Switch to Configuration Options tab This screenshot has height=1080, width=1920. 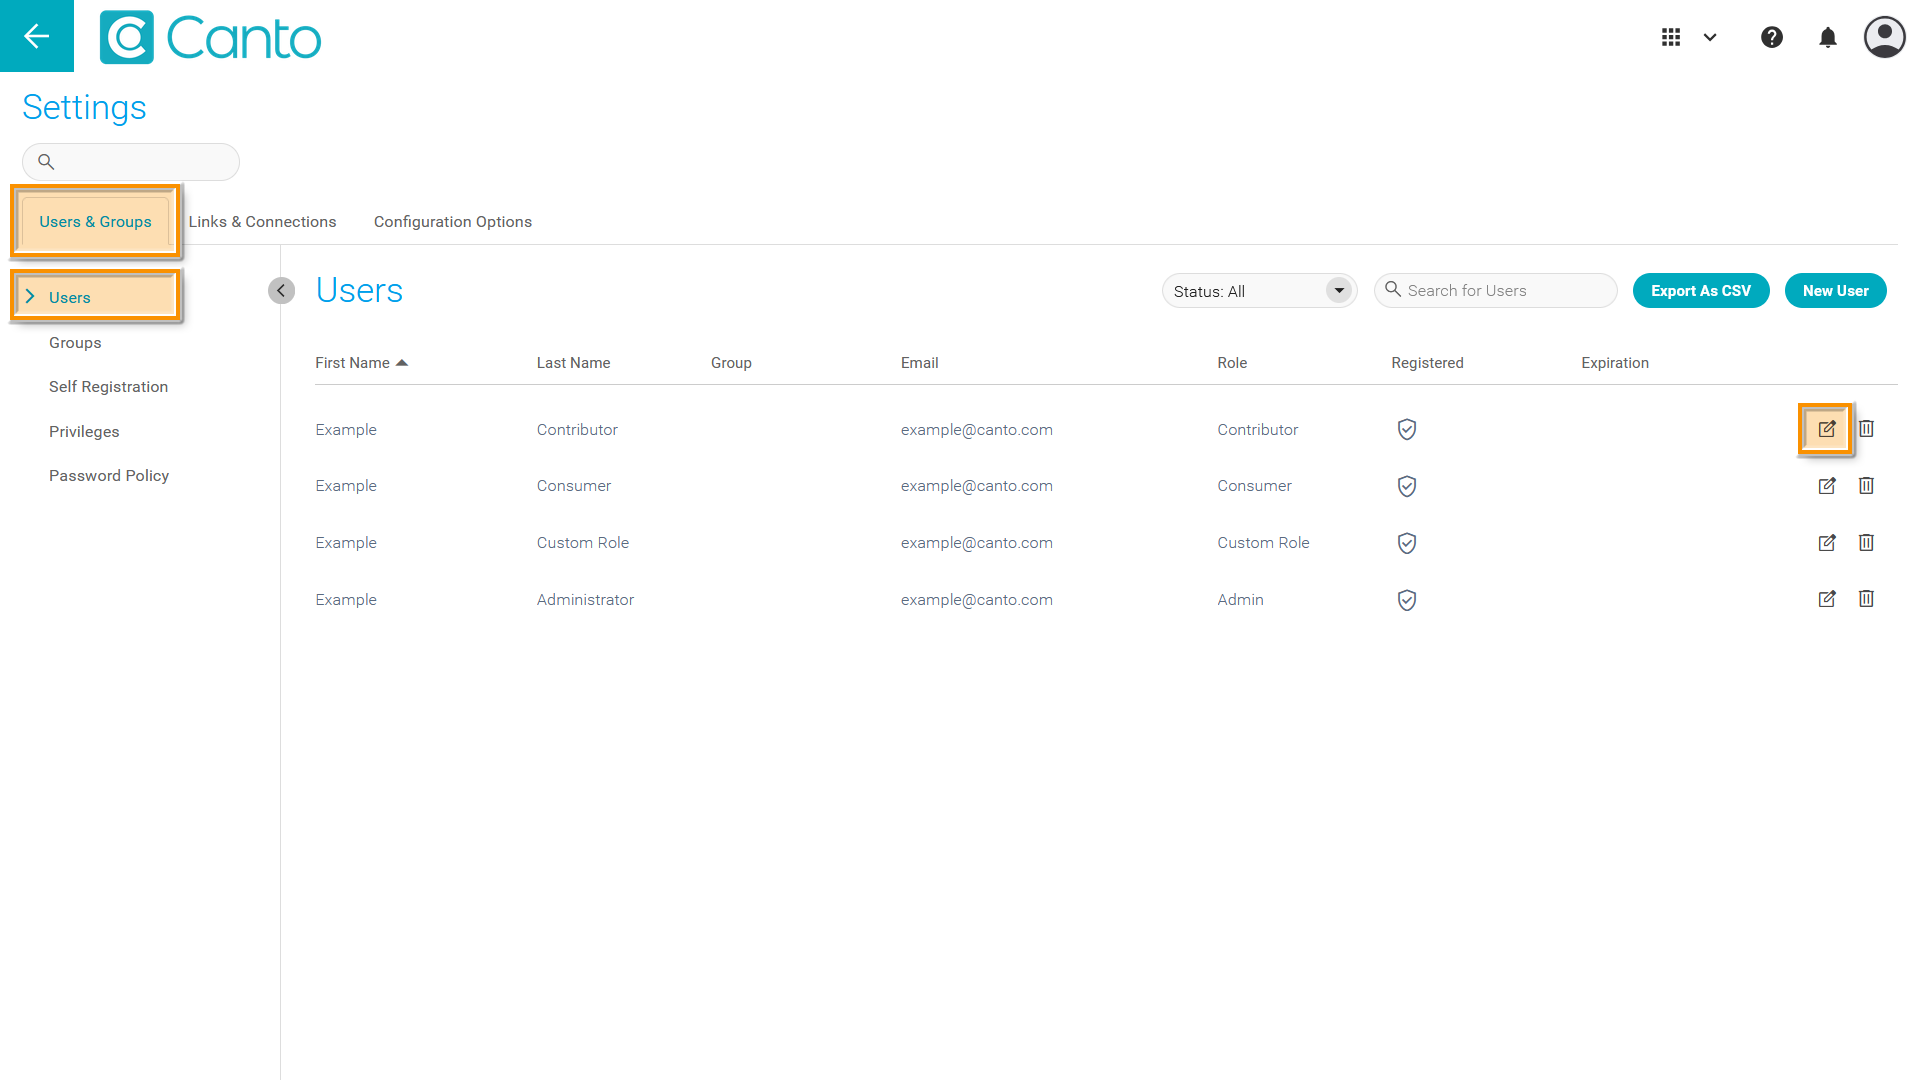453,222
